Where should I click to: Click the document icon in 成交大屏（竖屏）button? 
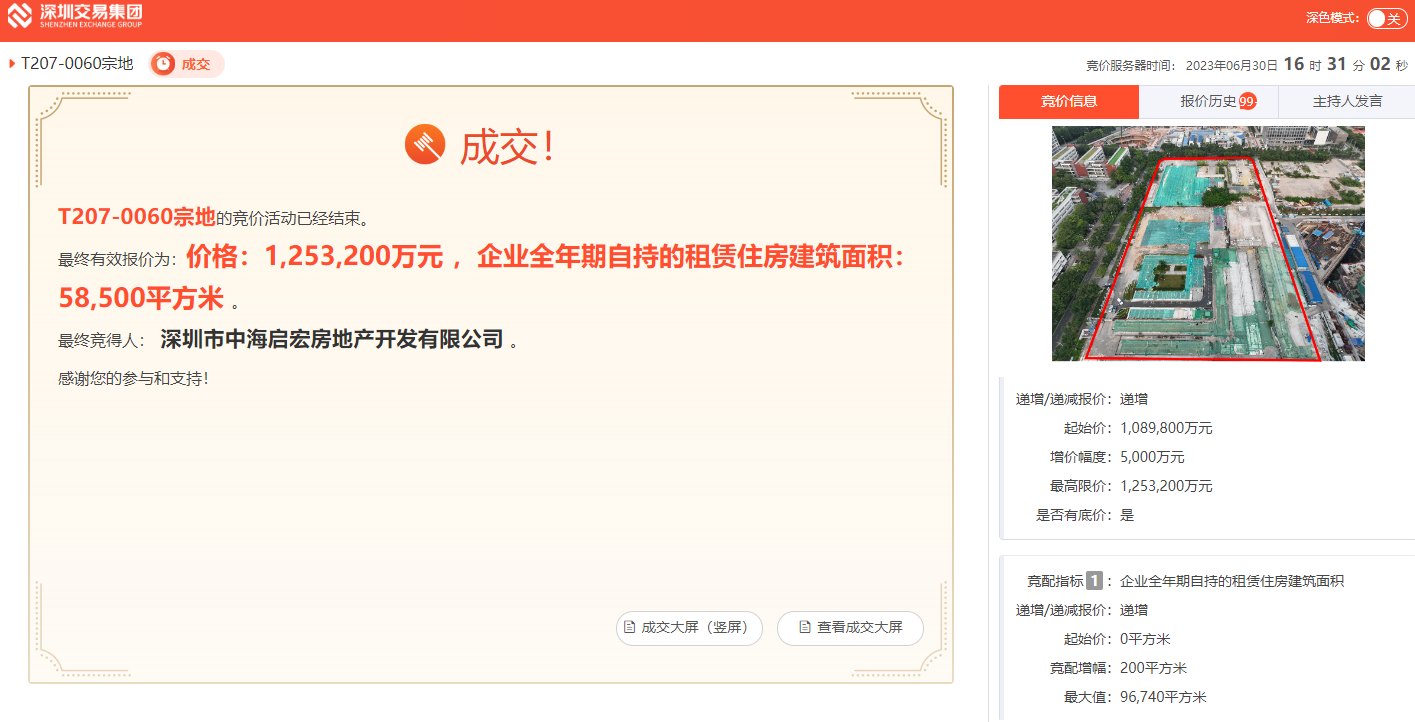629,628
